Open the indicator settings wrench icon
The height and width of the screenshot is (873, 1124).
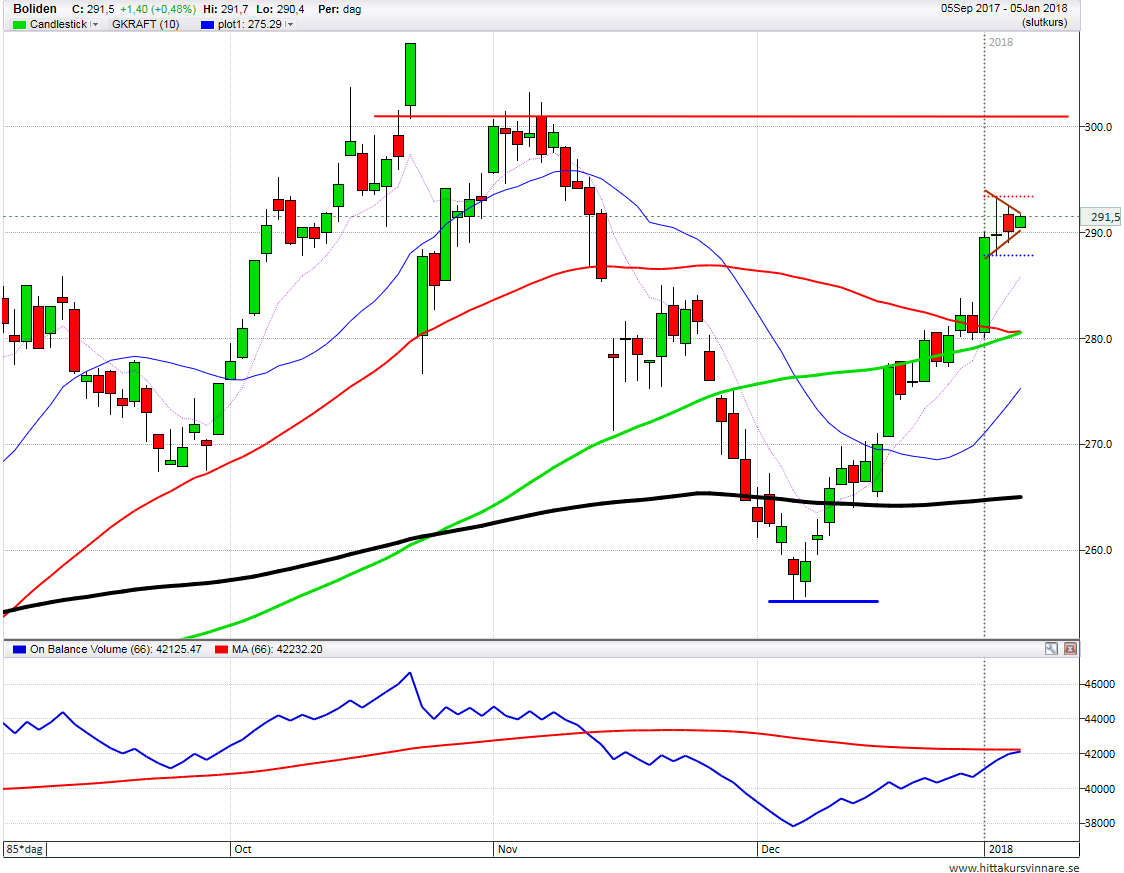point(1051,649)
